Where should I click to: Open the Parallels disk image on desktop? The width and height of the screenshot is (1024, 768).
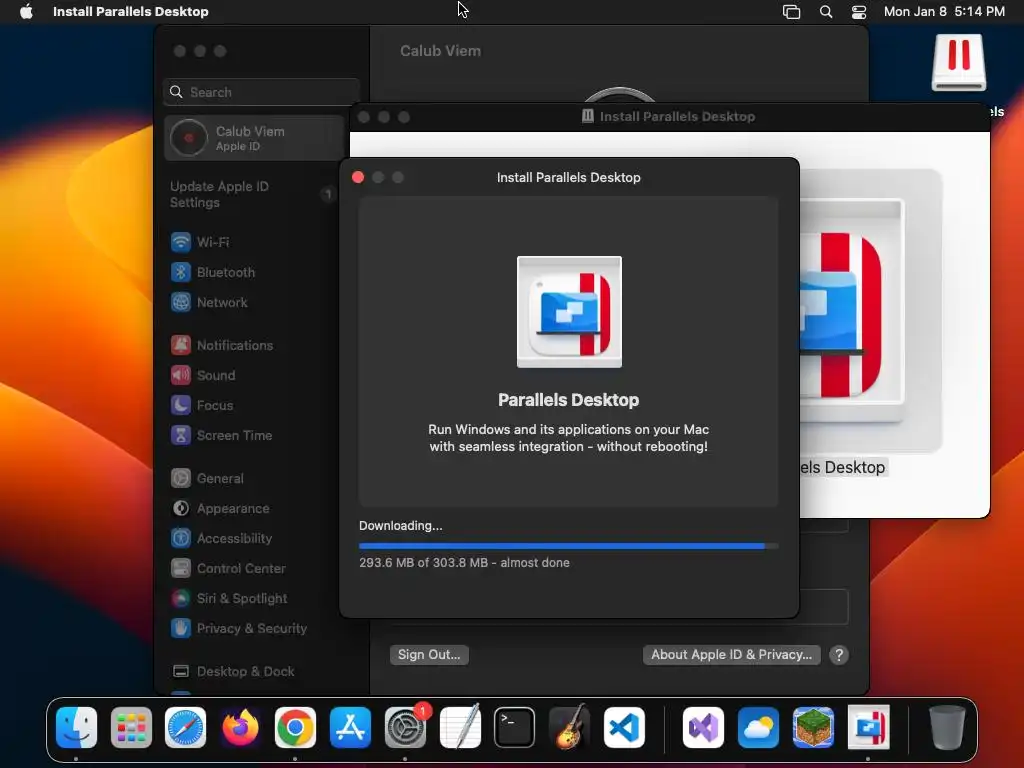pyautogui.click(x=959, y=63)
